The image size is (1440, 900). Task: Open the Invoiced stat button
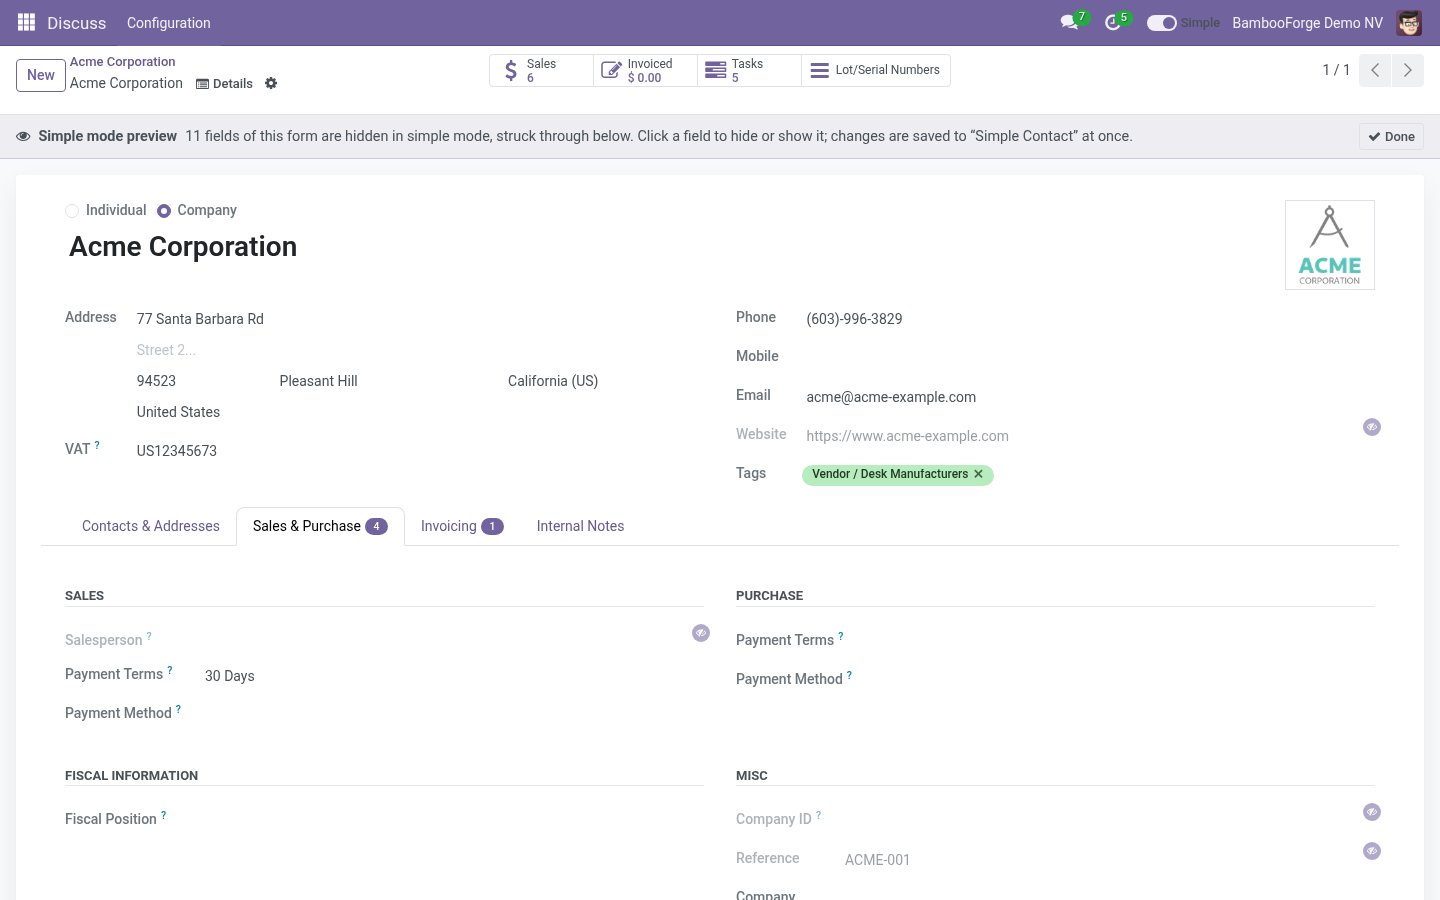645,70
